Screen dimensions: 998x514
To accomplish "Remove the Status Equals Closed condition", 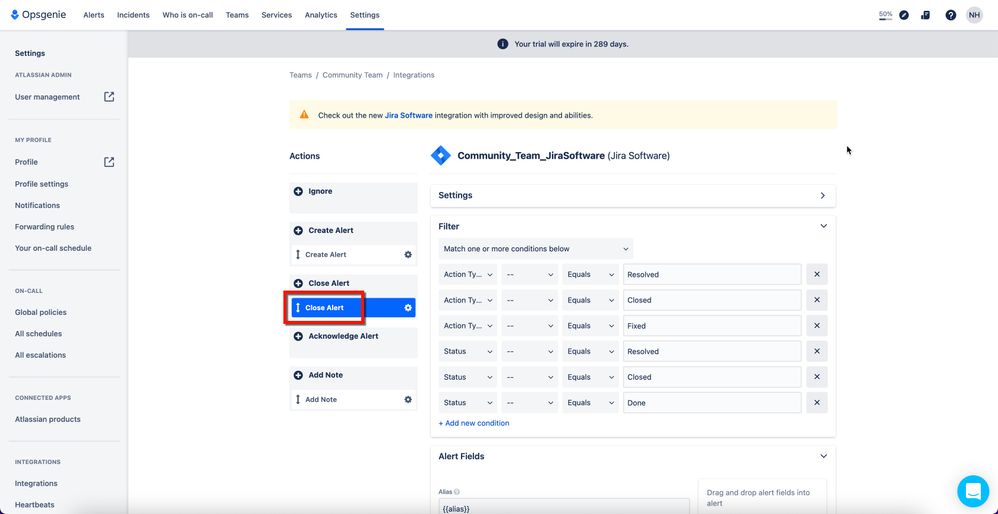I will tap(817, 377).
